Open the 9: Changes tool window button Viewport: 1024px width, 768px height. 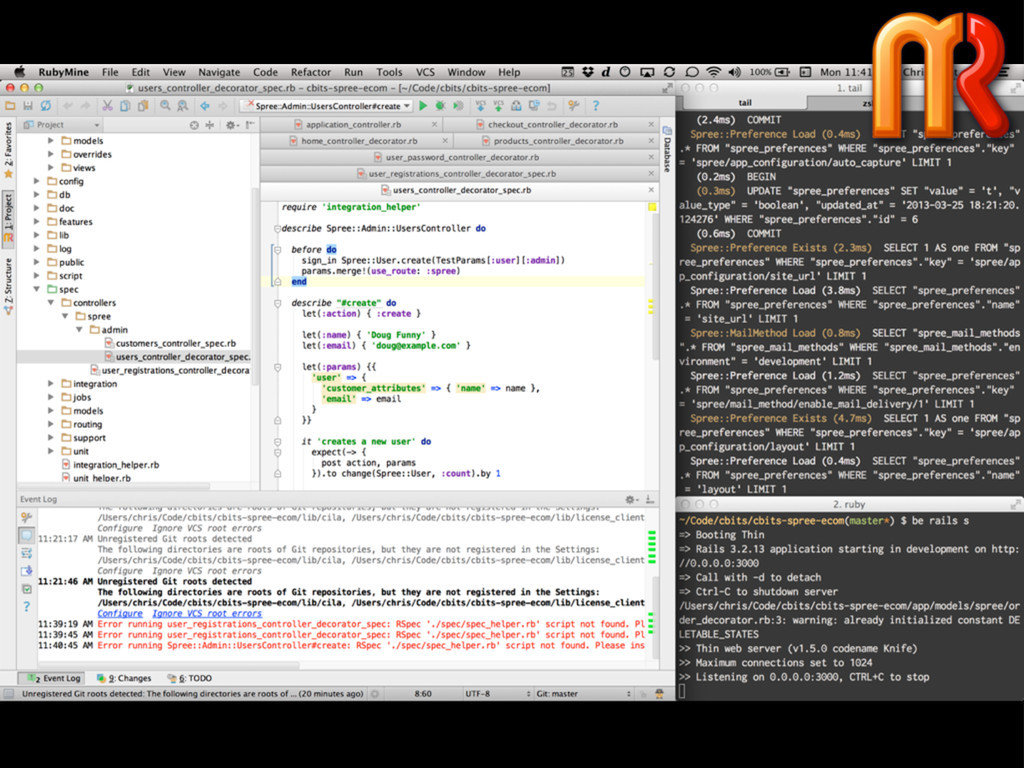[123, 678]
